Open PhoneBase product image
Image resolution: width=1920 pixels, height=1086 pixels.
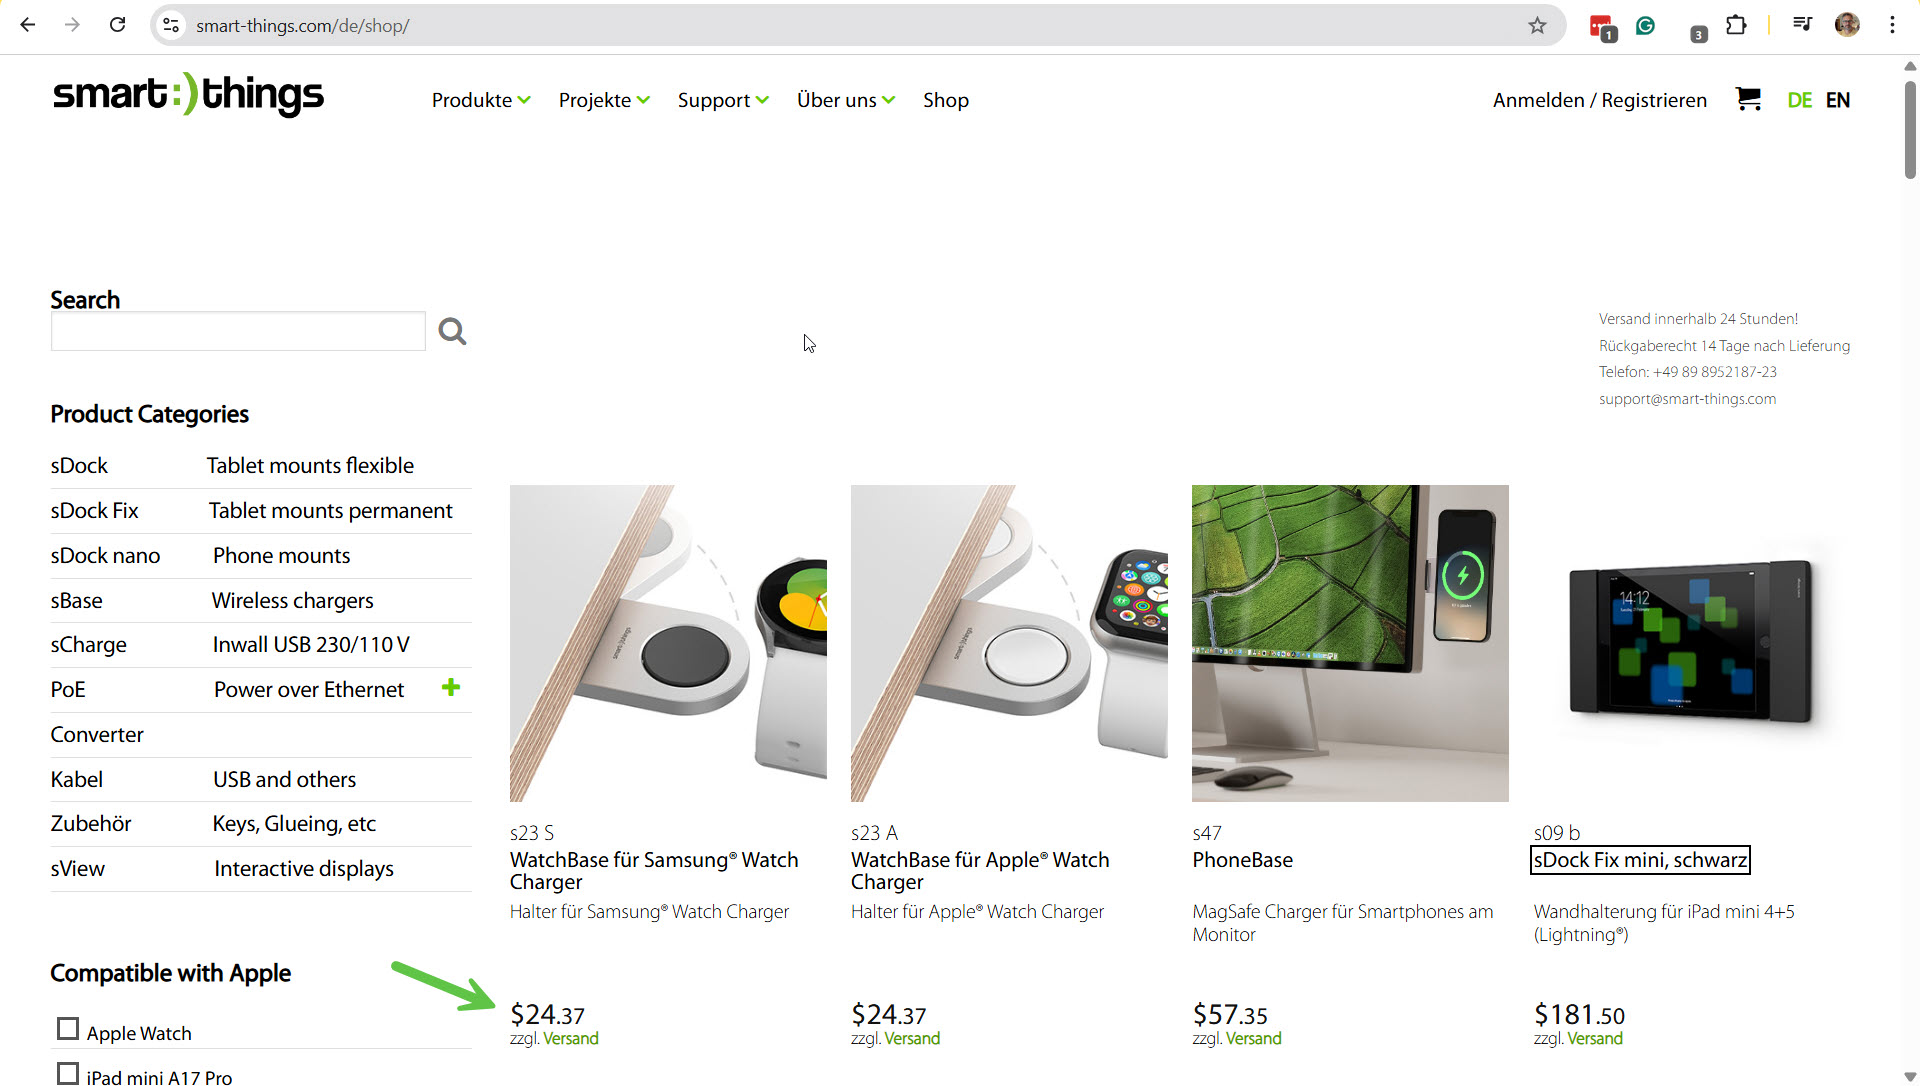(1350, 643)
